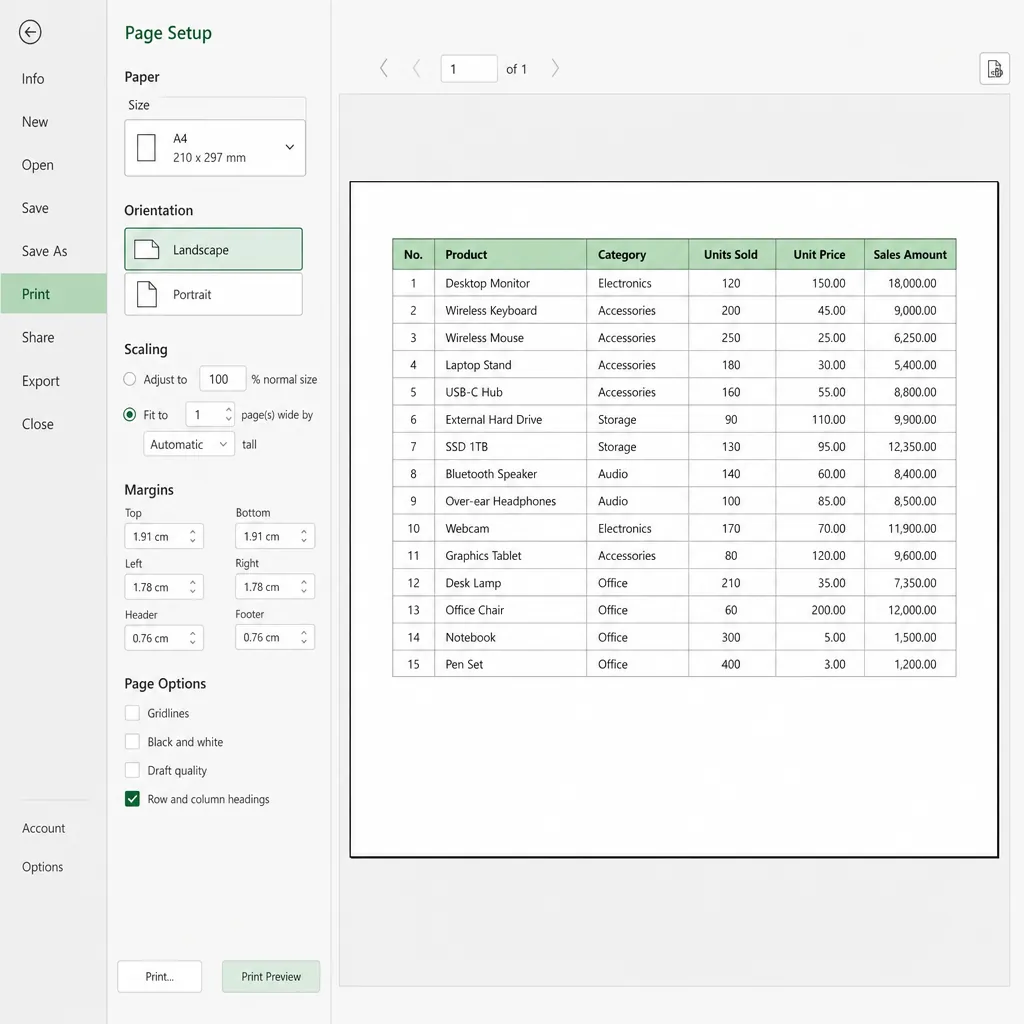Choose Landscape orientation button

(214, 249)
